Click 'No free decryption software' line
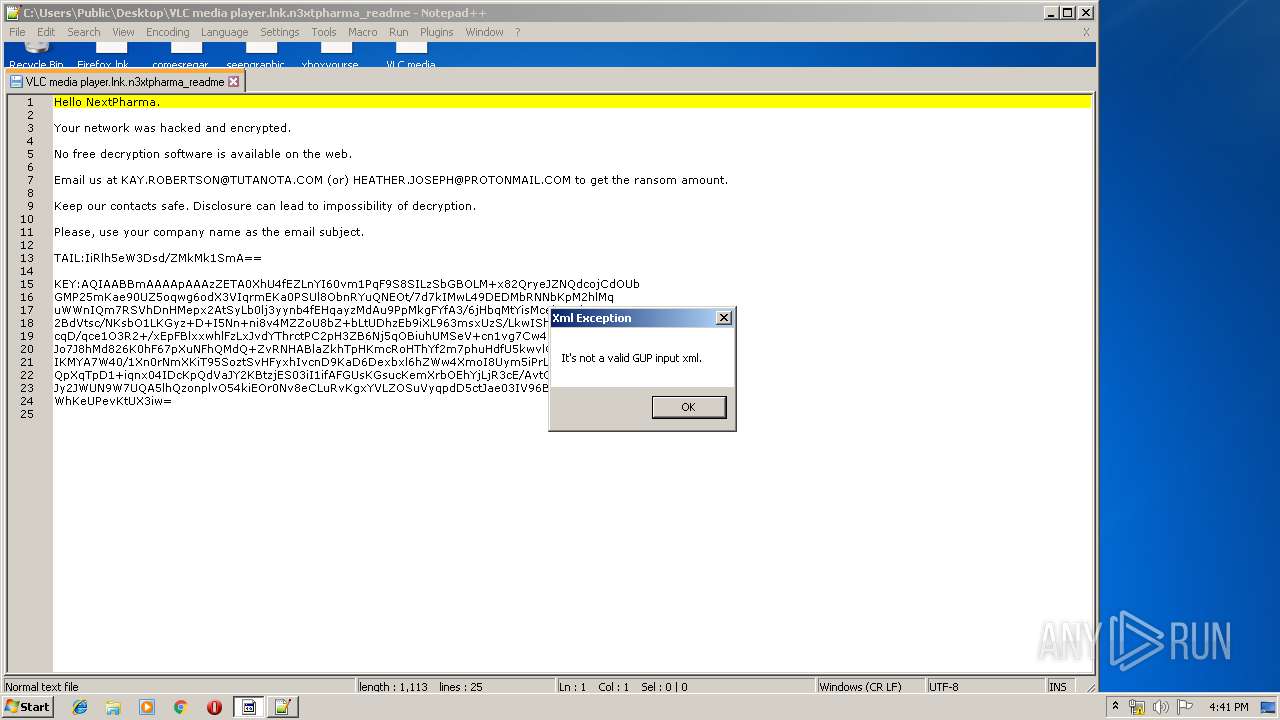This screenshot has width=1280, height=720. coord(203,154)
